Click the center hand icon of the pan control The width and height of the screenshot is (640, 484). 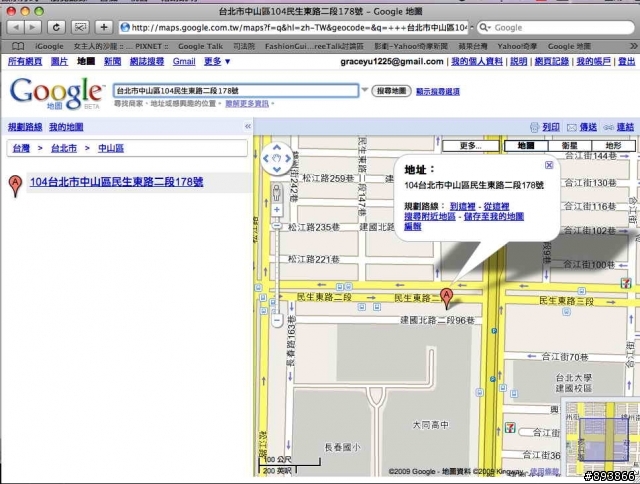tap(277, 158)
